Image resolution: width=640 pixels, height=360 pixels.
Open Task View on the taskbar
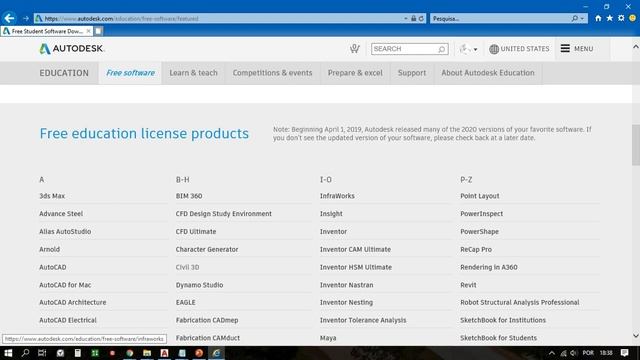[x=42, y=353]
